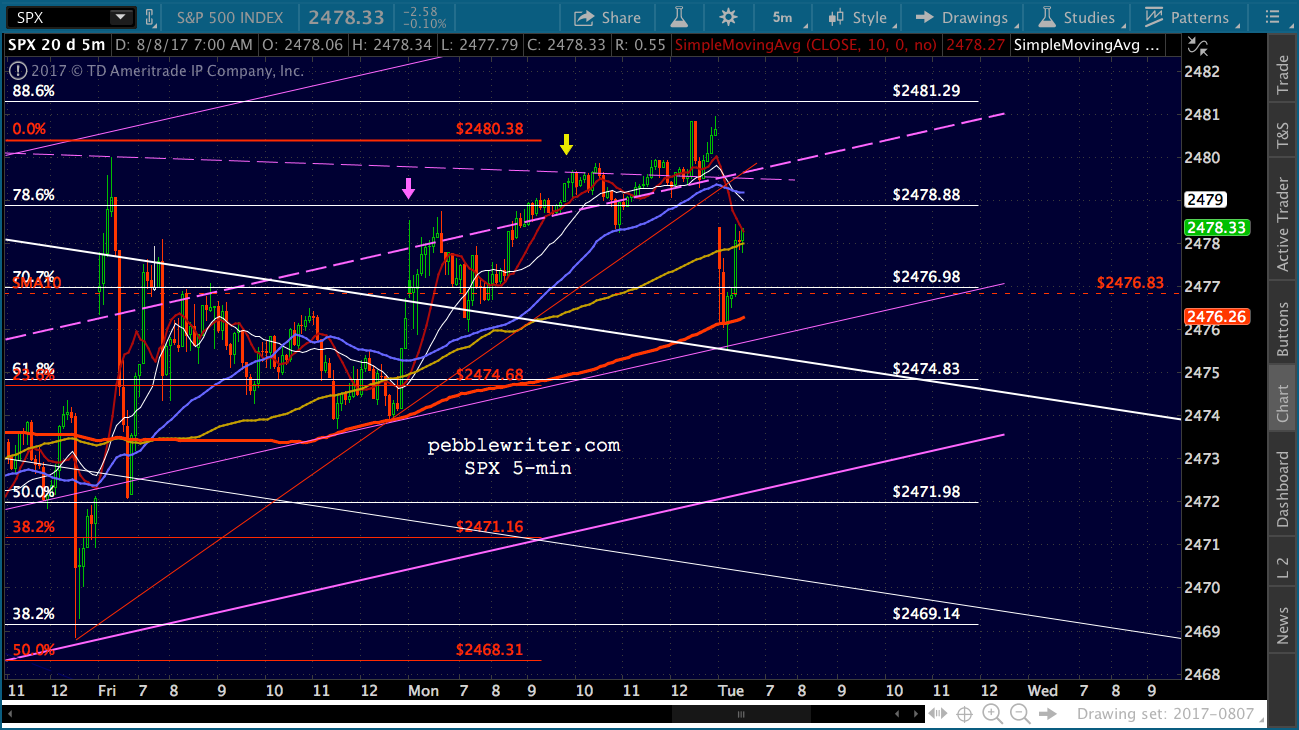Click the Wed date label on time axis
This screenshot has width=1299, height=730.
point(1043,690)
